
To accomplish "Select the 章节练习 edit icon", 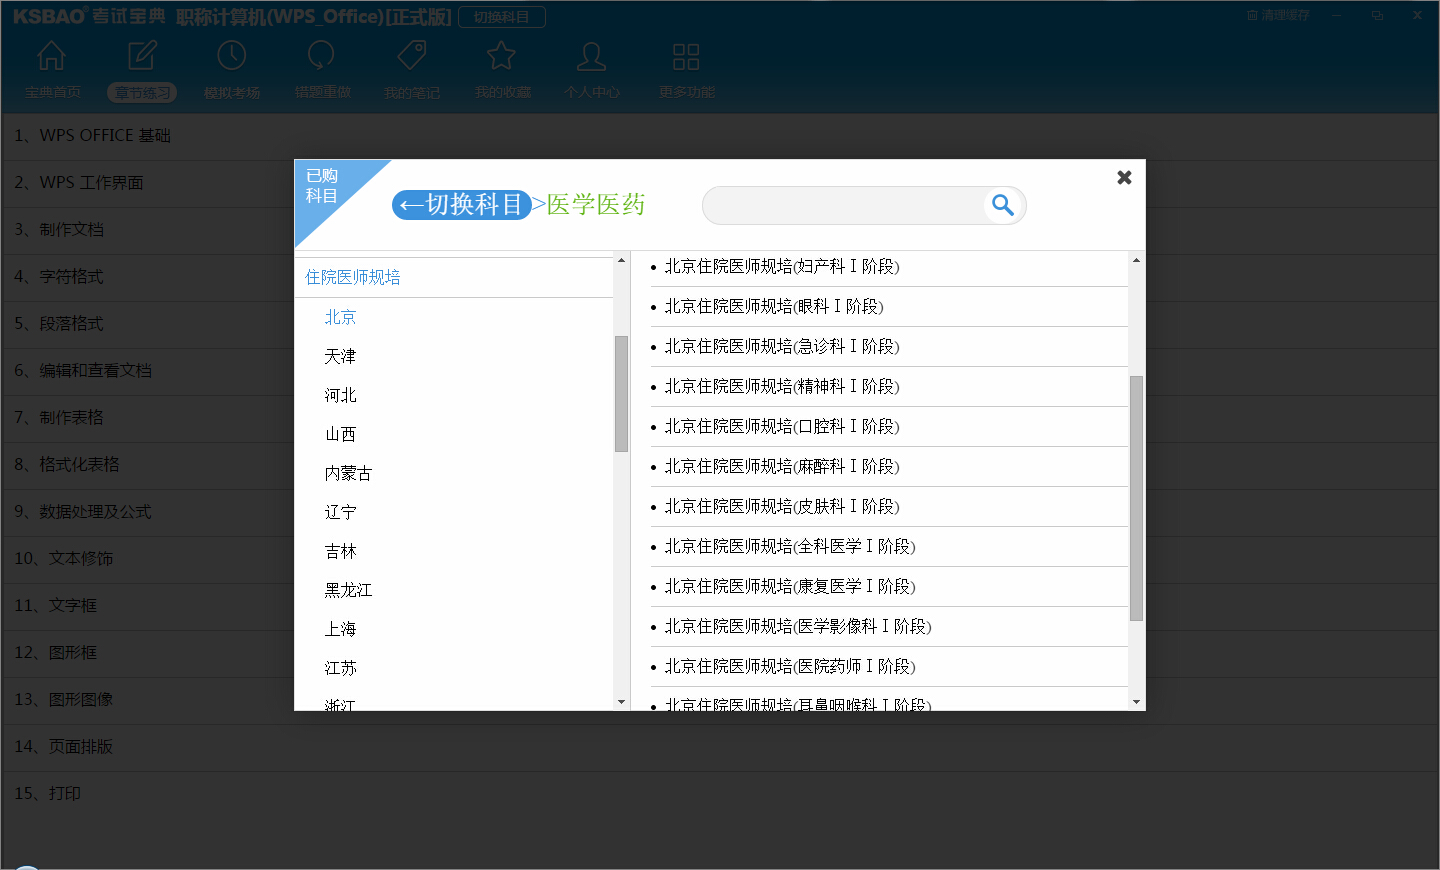I will (142, 57).
